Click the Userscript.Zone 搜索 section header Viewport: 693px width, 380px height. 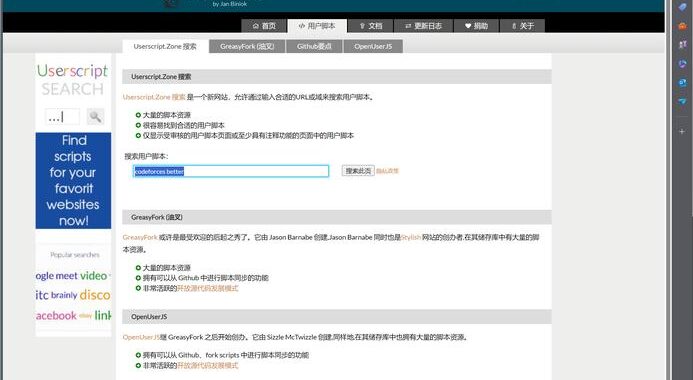[x=336, y=76]
